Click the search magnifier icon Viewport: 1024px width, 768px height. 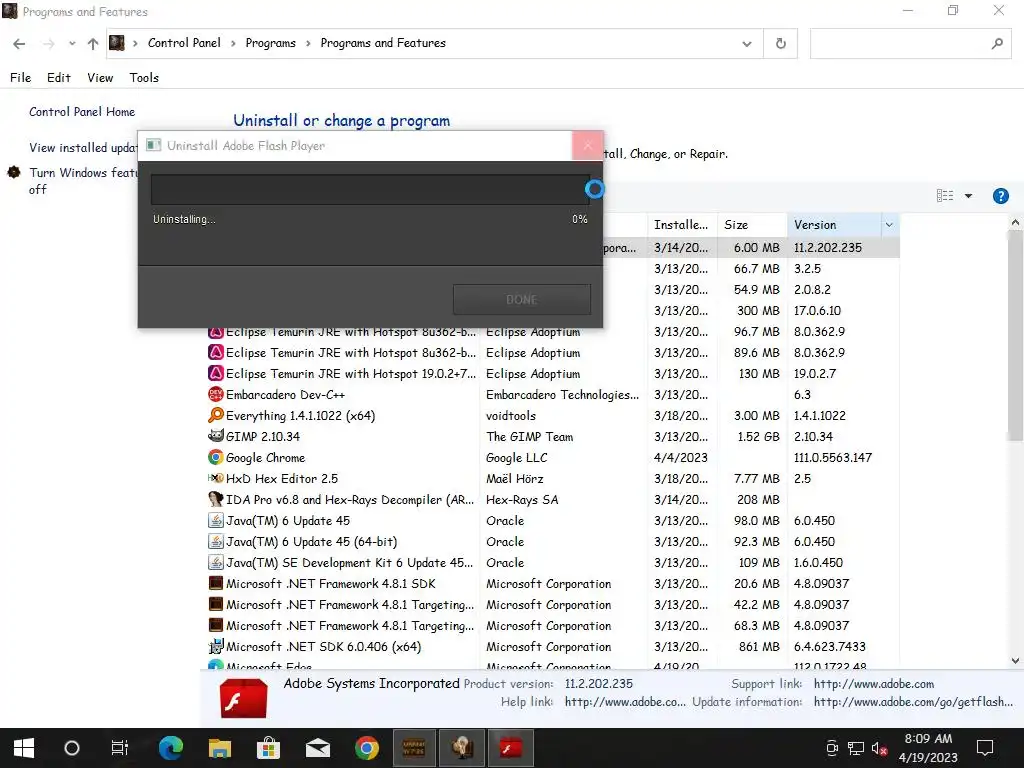pos(997,44)
